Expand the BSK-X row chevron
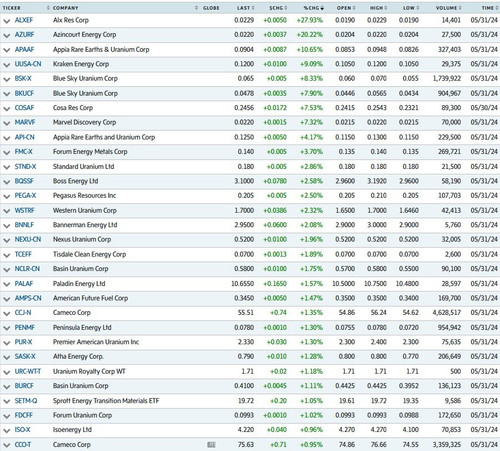 (6, 79)
